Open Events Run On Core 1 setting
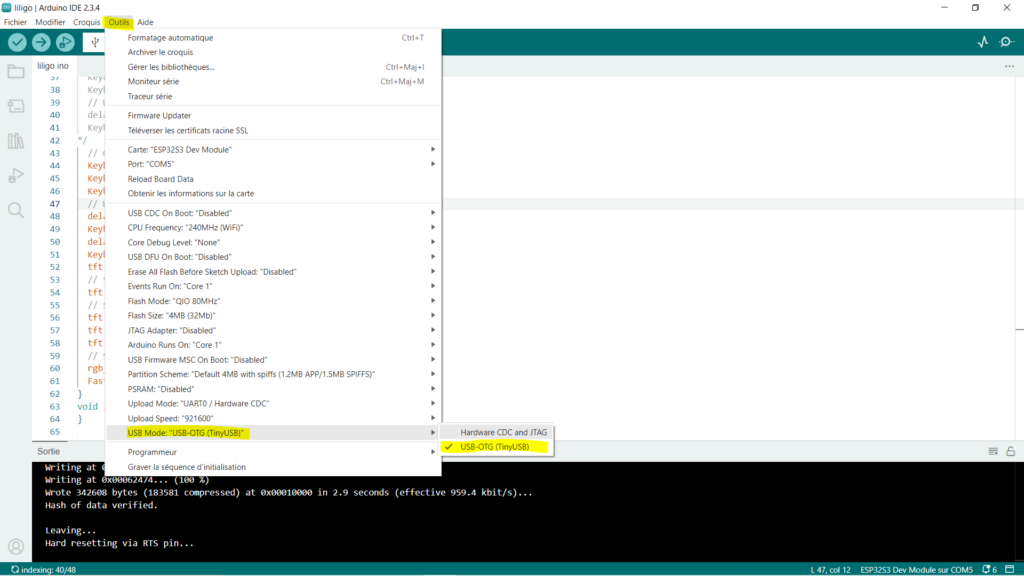This screenshot has width=1024, height=576. pos(274,286)
